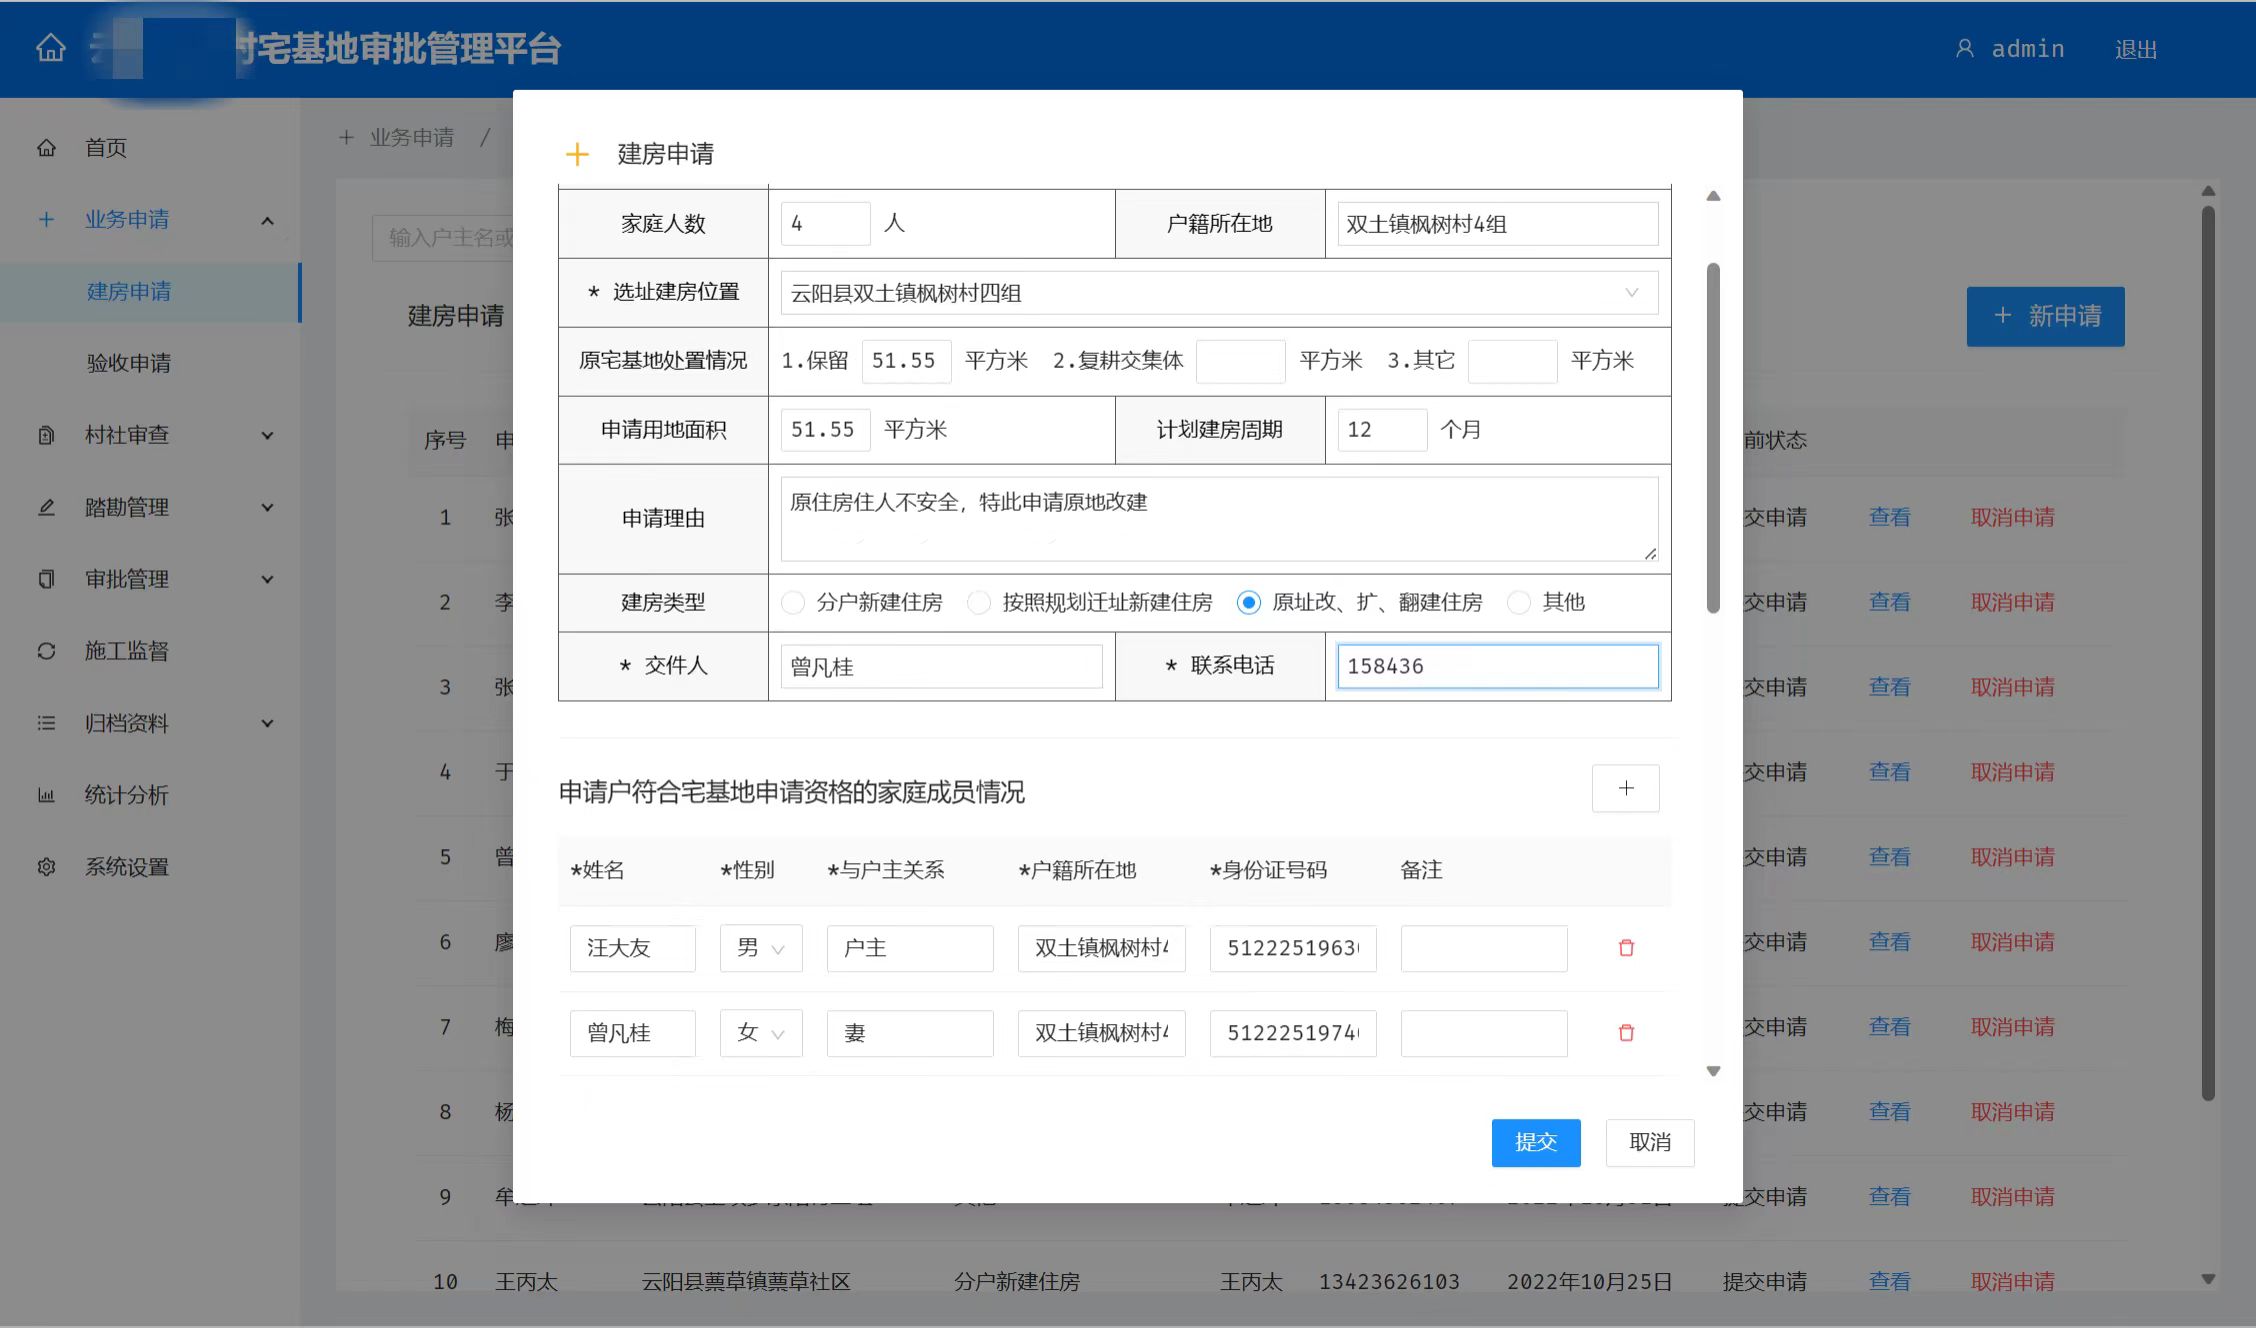
Task: Click the main page vertical scrollbar thumb
Action: 2209,653
